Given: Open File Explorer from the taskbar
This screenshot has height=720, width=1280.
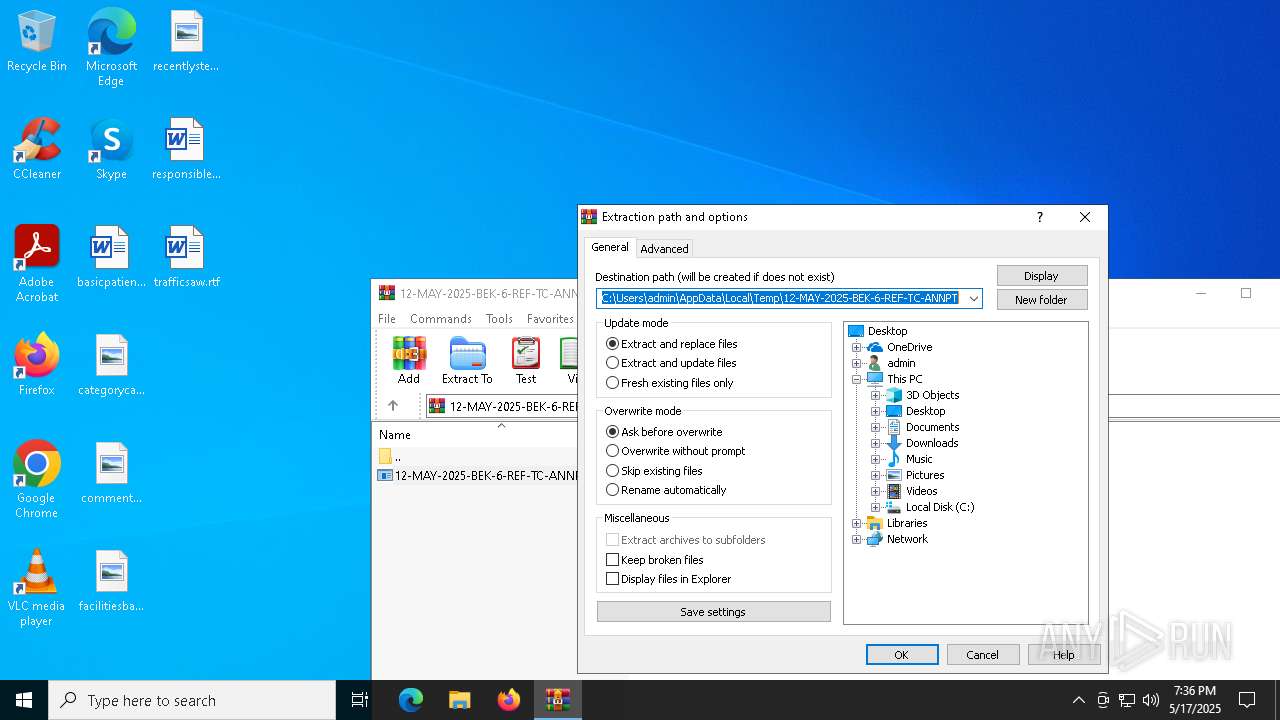Looking at the screenshot, I should tap(460, 700).
